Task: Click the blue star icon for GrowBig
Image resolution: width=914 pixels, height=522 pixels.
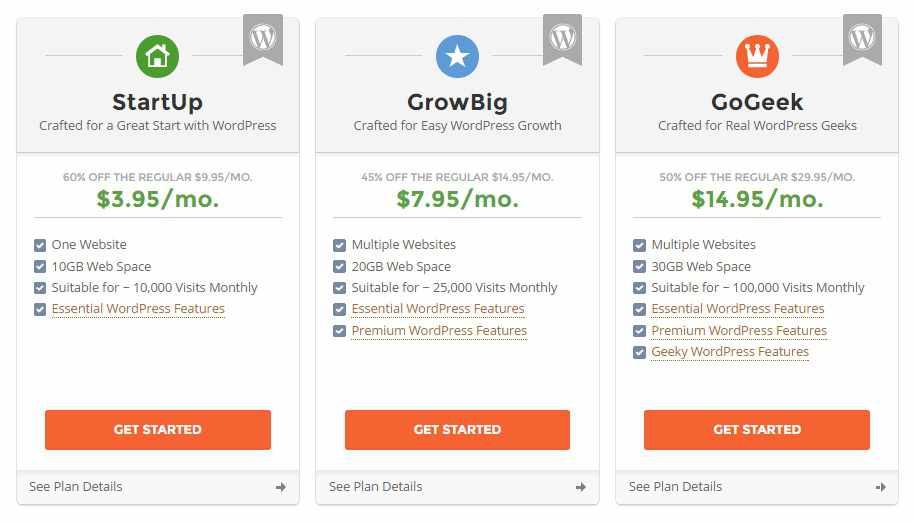Action: [x=457, y=56]
